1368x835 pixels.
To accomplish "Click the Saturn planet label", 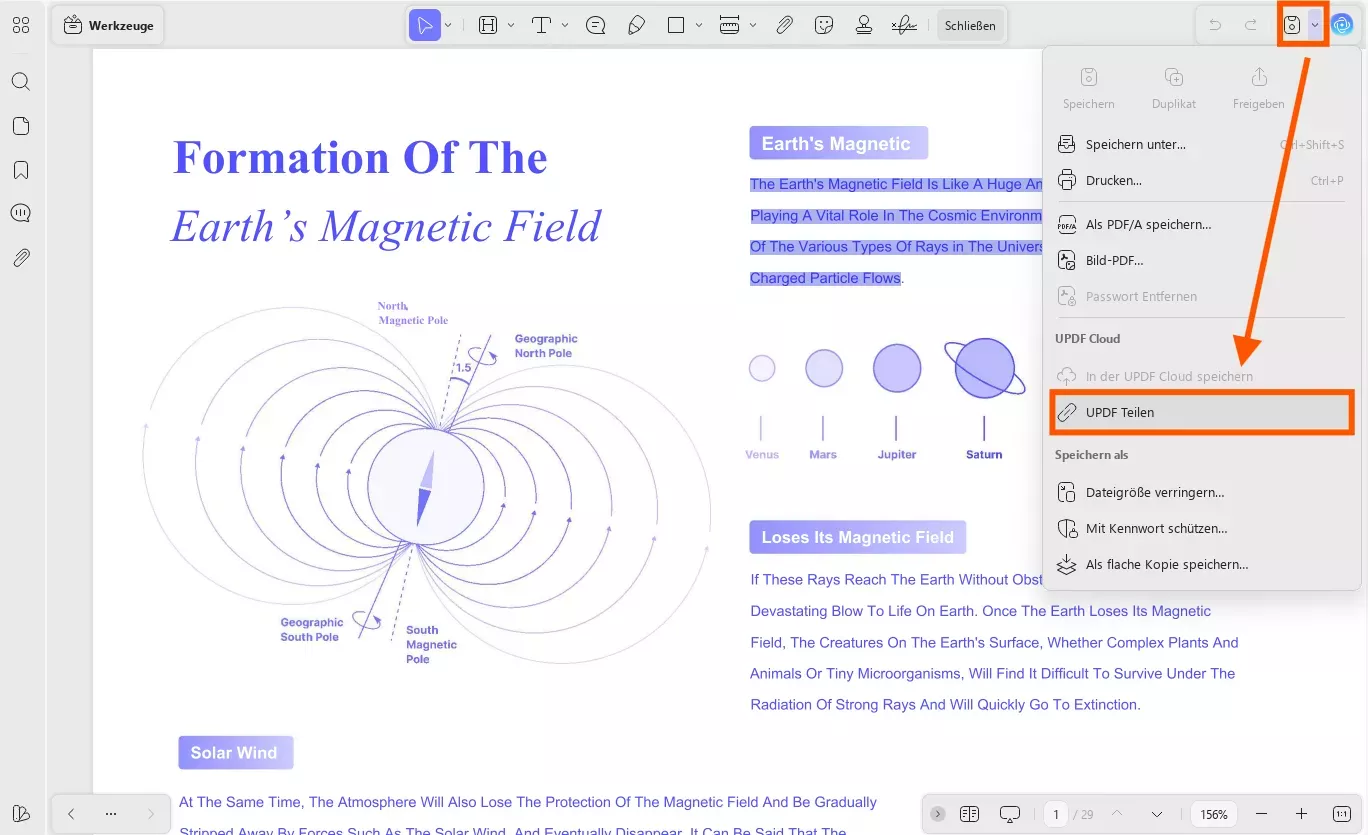I will tap(984, 454).
